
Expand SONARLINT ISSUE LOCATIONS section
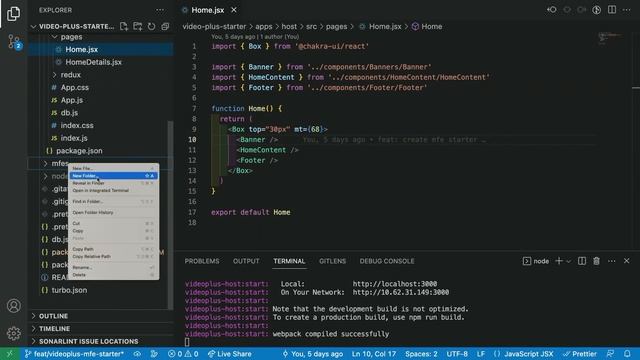coord(89,341)
